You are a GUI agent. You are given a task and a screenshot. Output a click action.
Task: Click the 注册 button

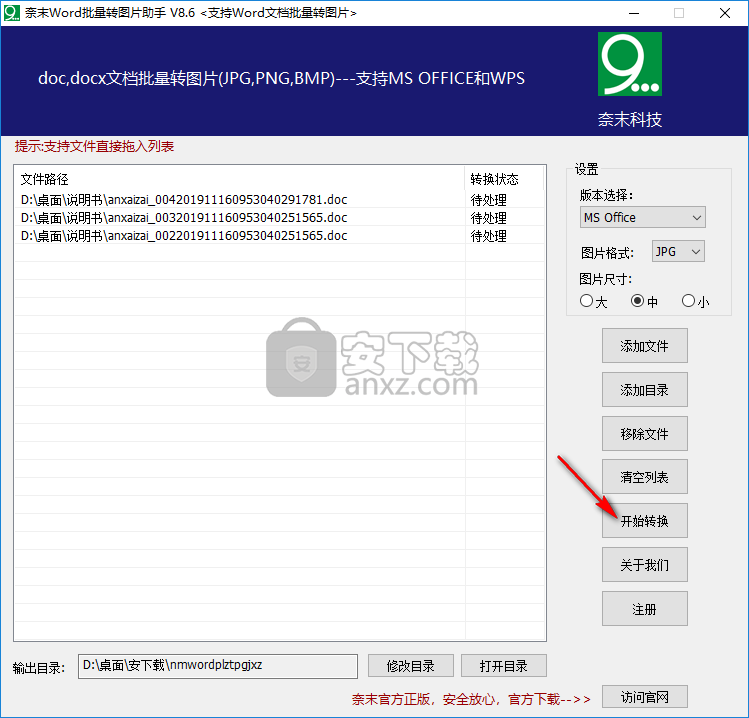tap(644, 609)
